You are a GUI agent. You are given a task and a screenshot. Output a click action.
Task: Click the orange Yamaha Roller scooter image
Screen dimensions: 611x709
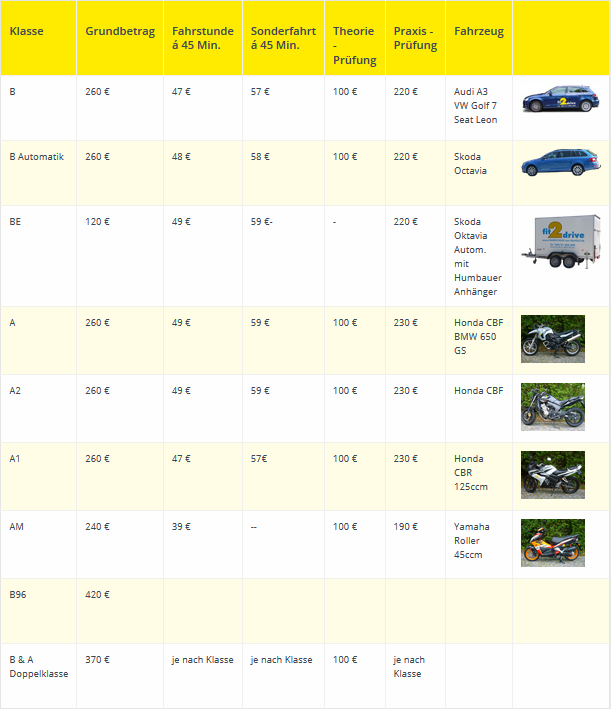tap(553, 542)
